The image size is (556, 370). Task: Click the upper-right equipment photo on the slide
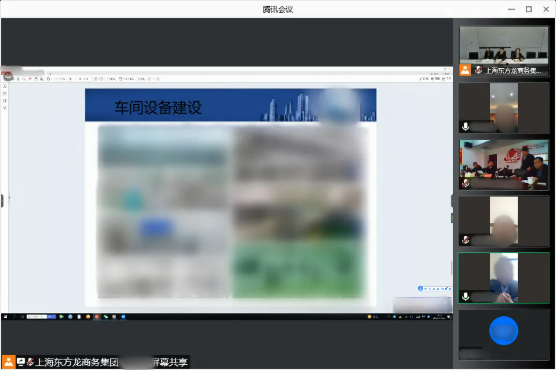tap(299, 154)
